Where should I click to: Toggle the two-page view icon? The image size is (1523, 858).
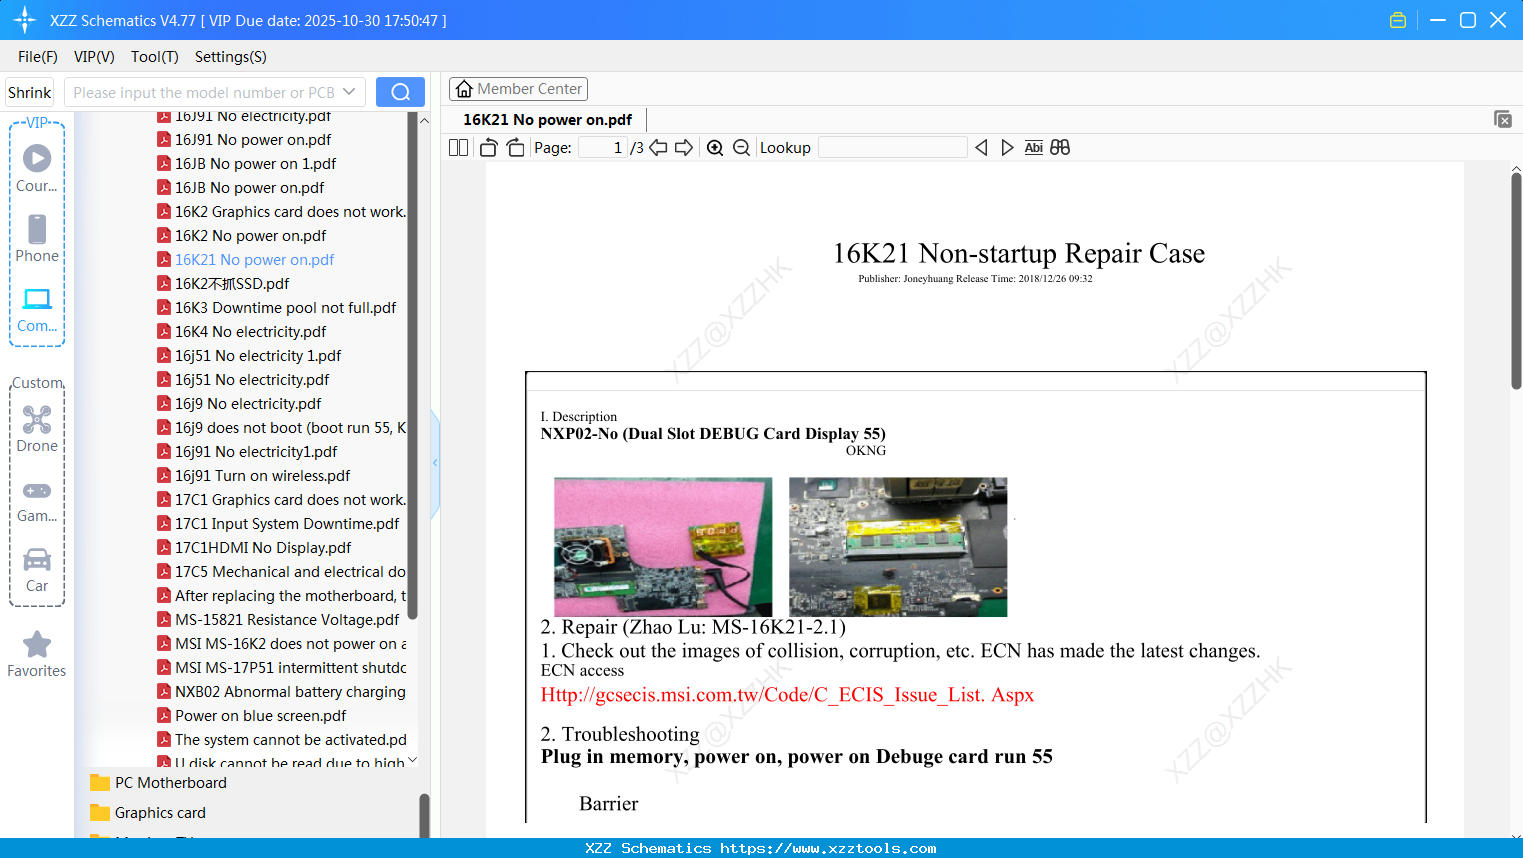tap(458, 148)
